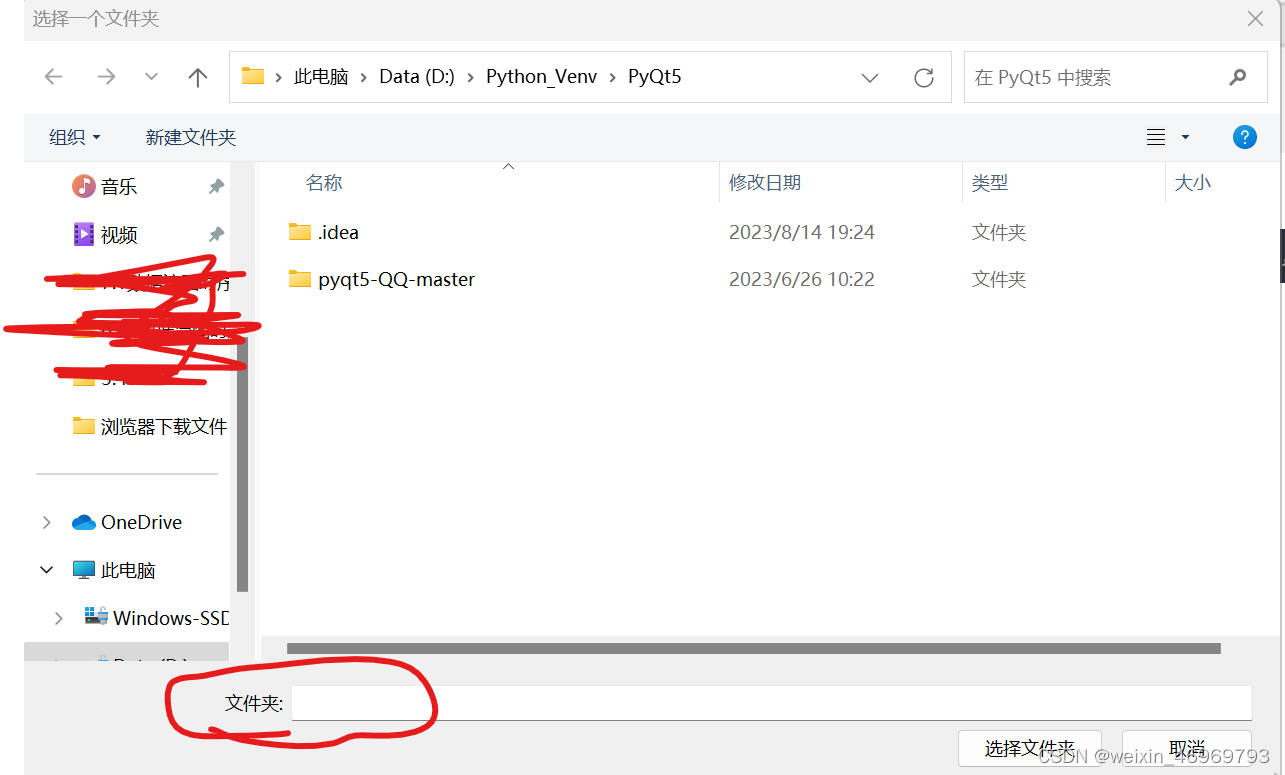Go forward in folder history
1285x775 pixels.
click(106, 77)
